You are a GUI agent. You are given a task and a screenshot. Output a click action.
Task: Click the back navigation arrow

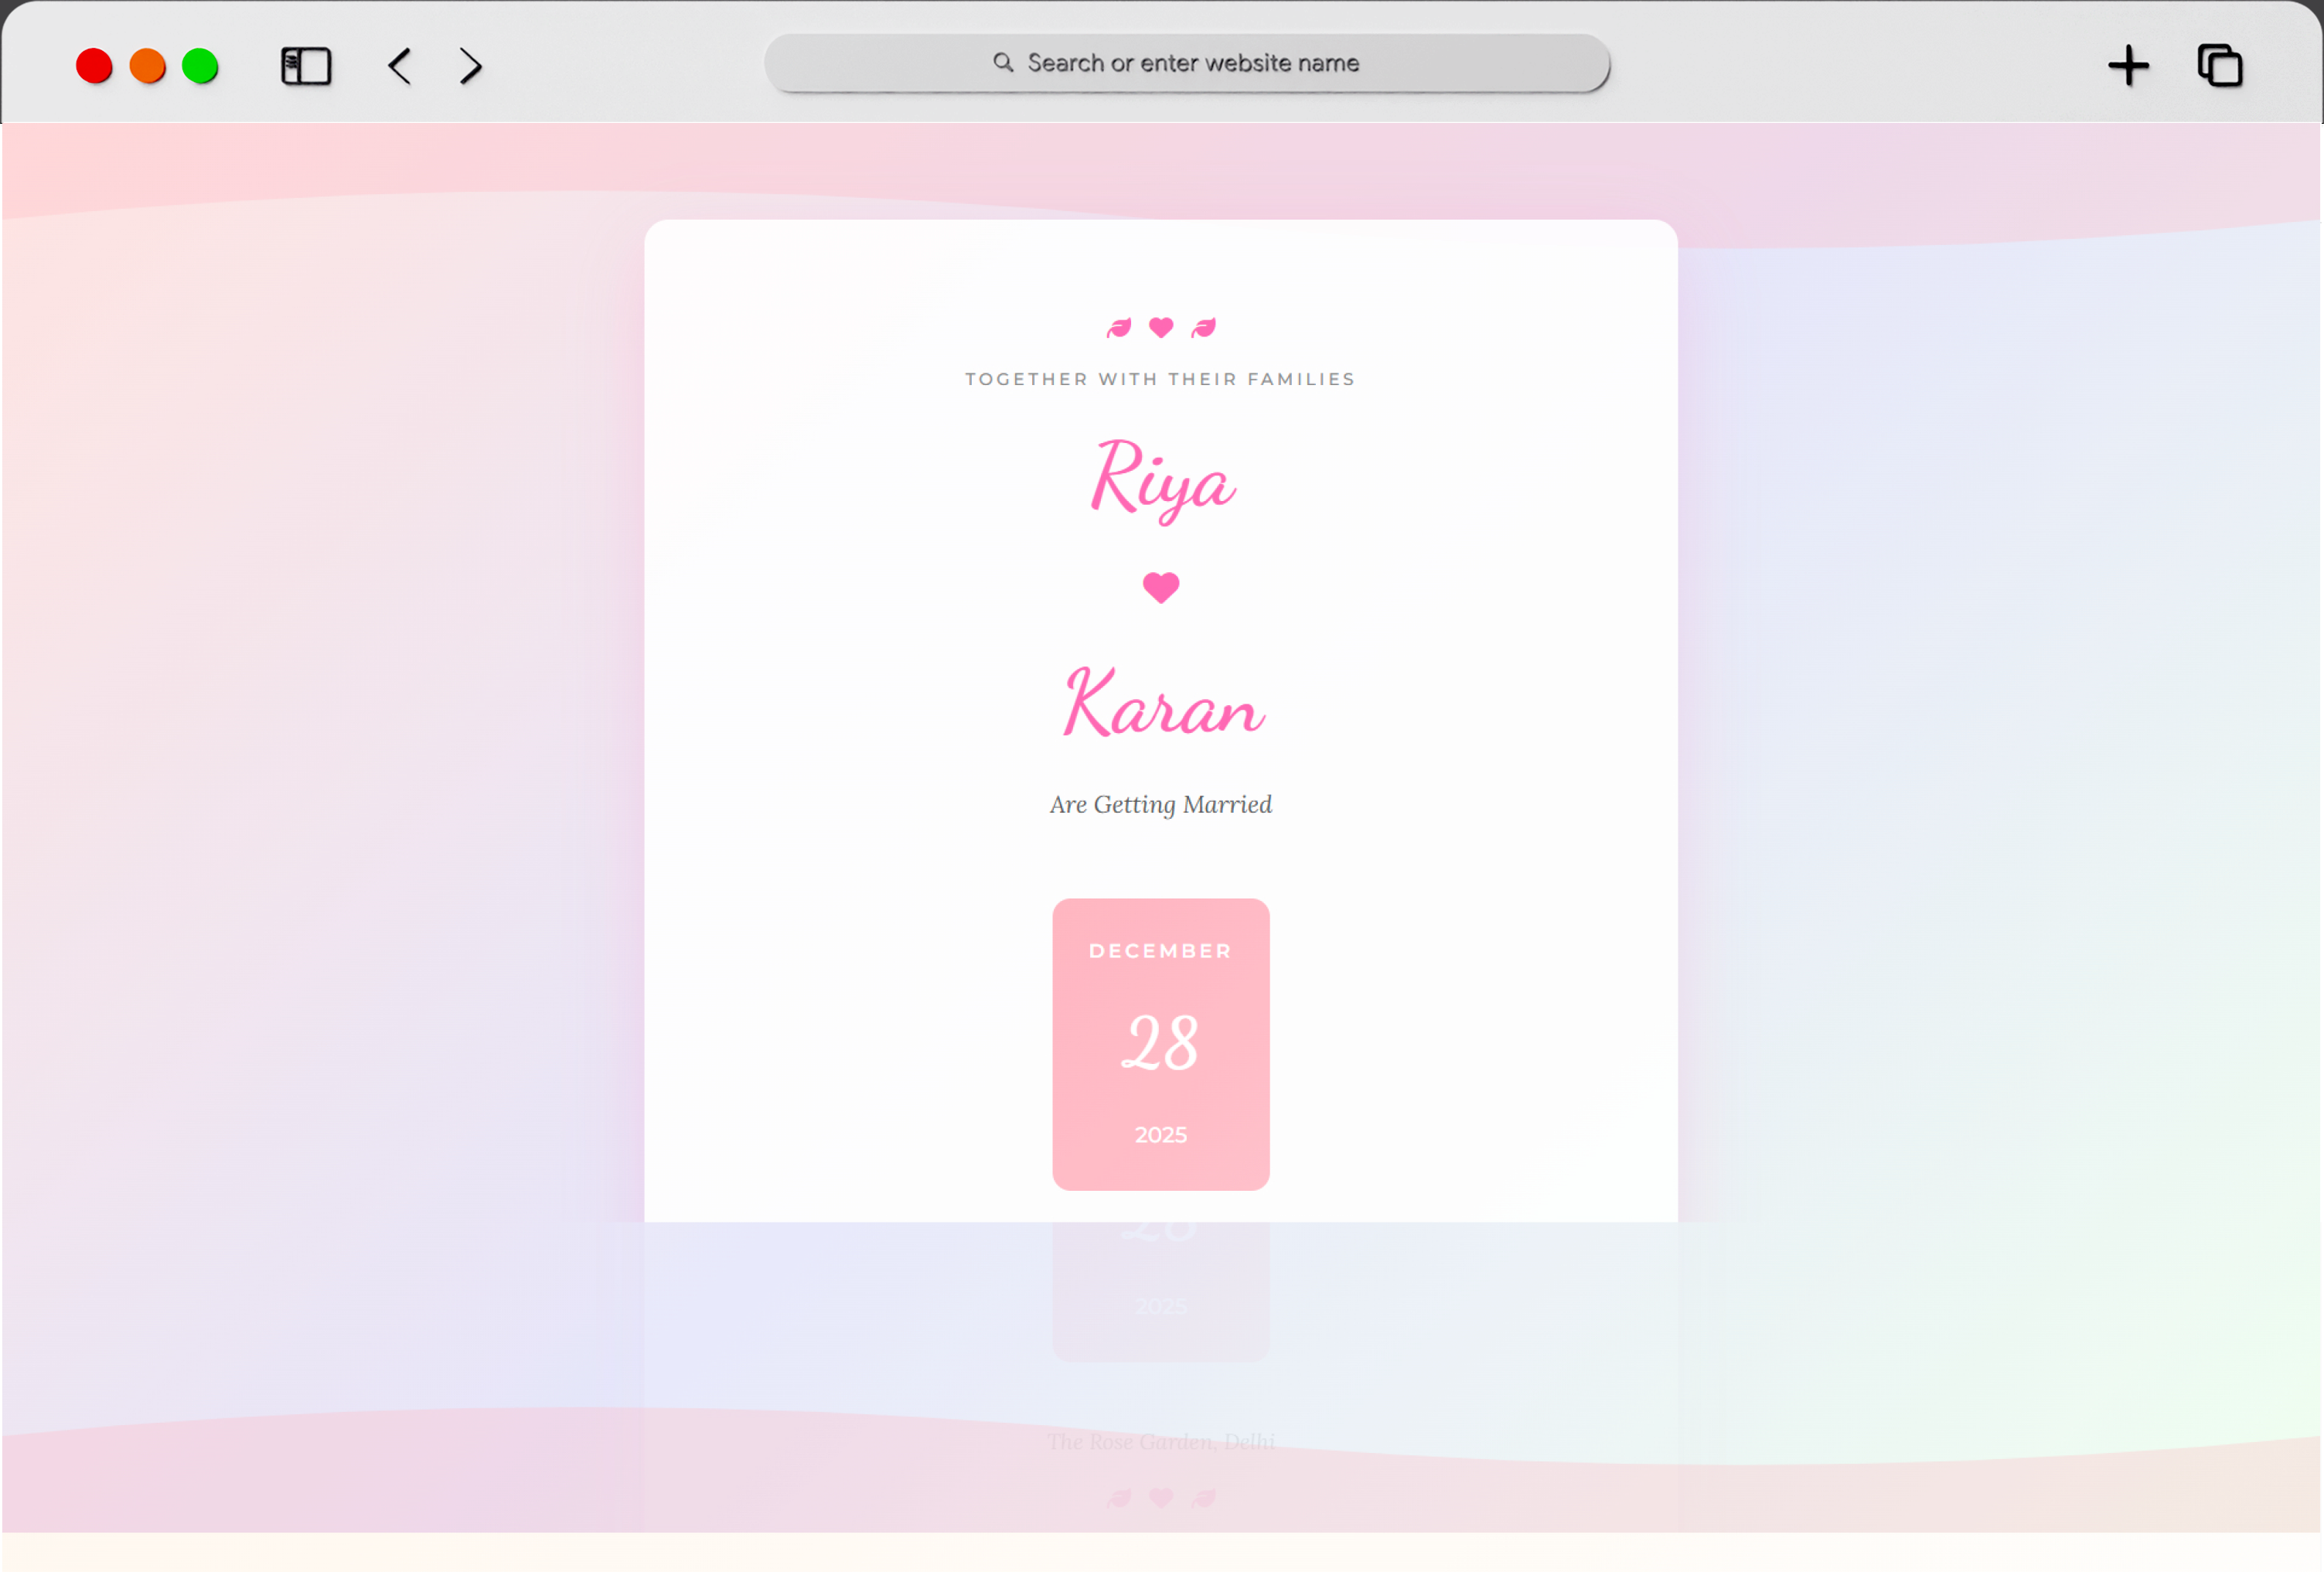398,66
